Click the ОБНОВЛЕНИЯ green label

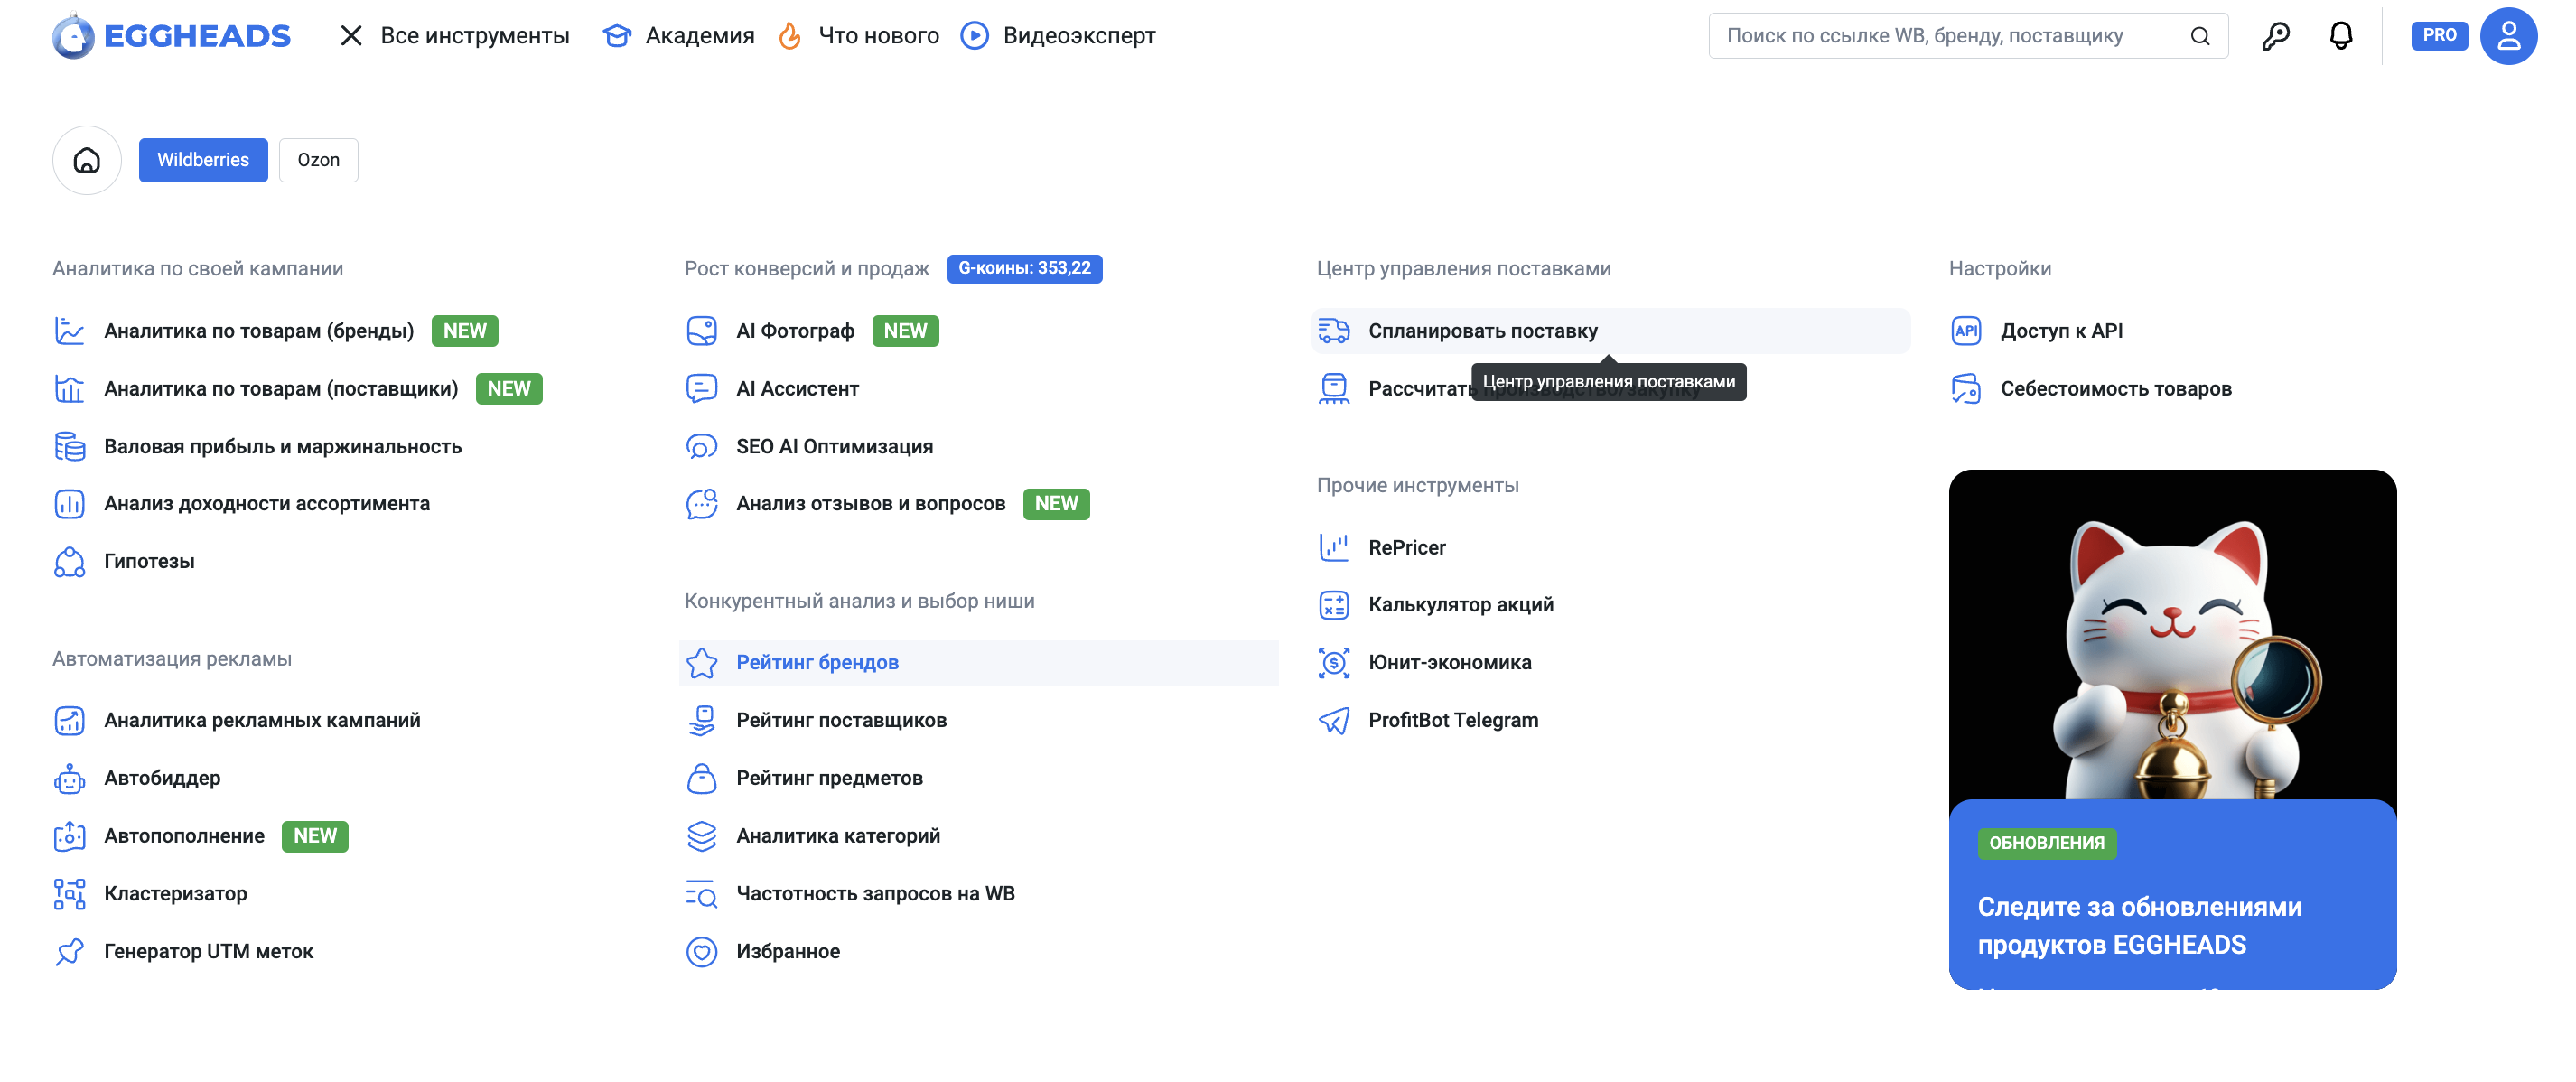[2047, 844]
